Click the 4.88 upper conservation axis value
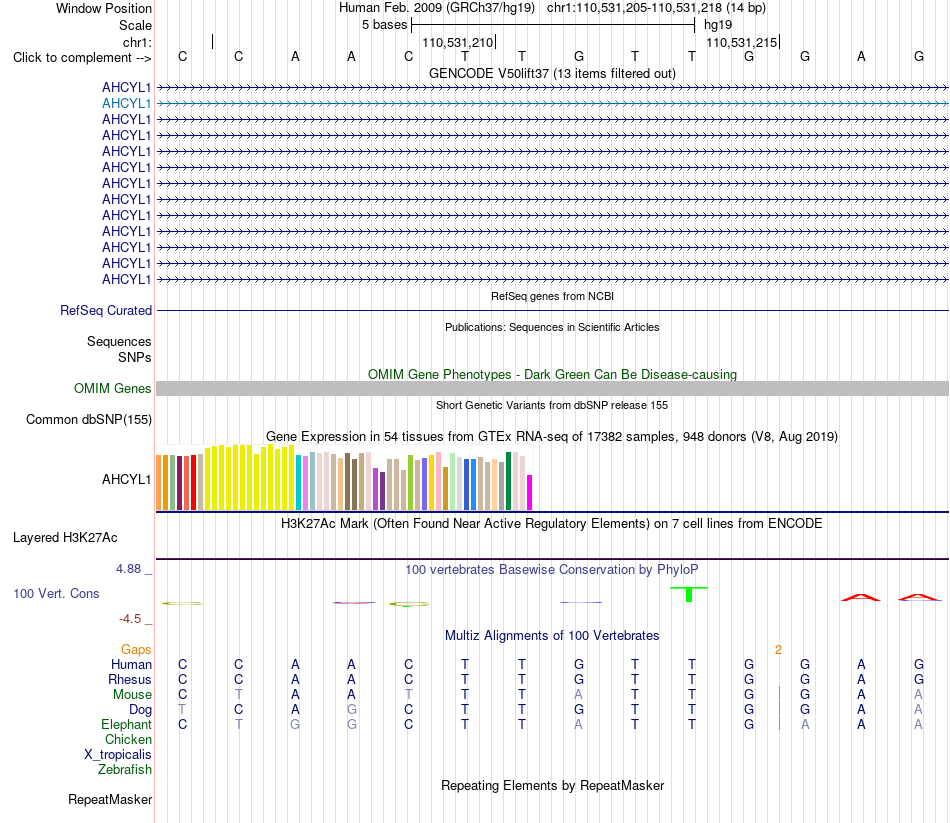The image size is (950, 823). point(128,569)
